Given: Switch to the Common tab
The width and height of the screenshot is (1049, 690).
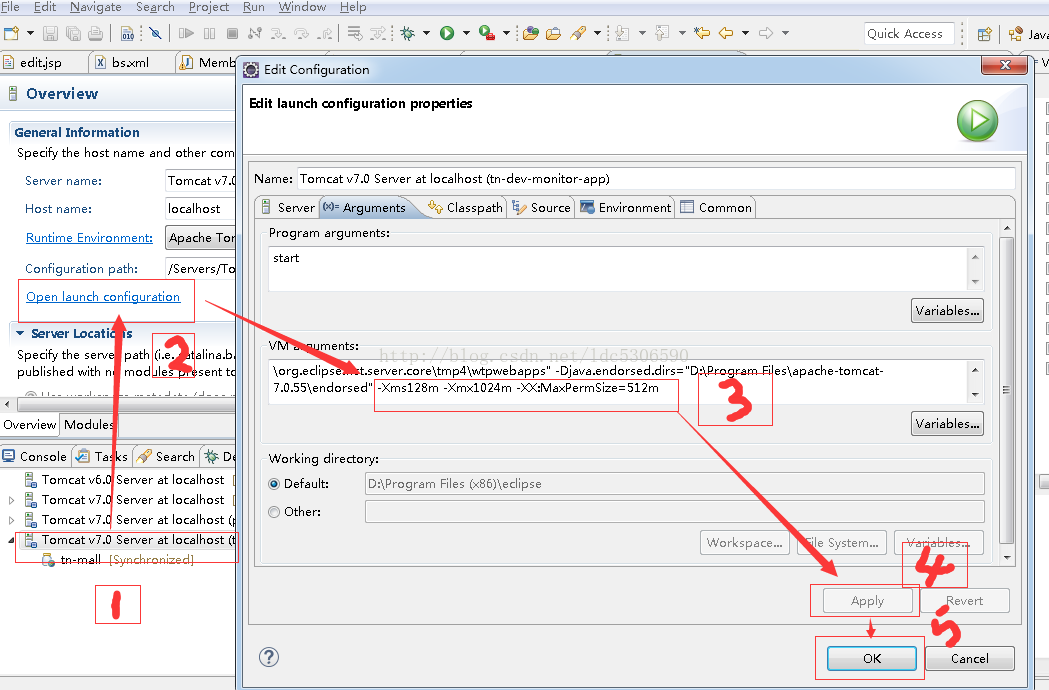Looking at the screenshot, I should click(x=717, y=207).
